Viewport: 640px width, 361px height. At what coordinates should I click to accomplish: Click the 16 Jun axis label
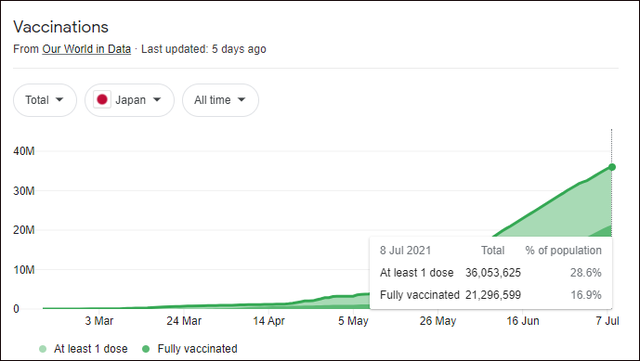click(x=523, y=321)
